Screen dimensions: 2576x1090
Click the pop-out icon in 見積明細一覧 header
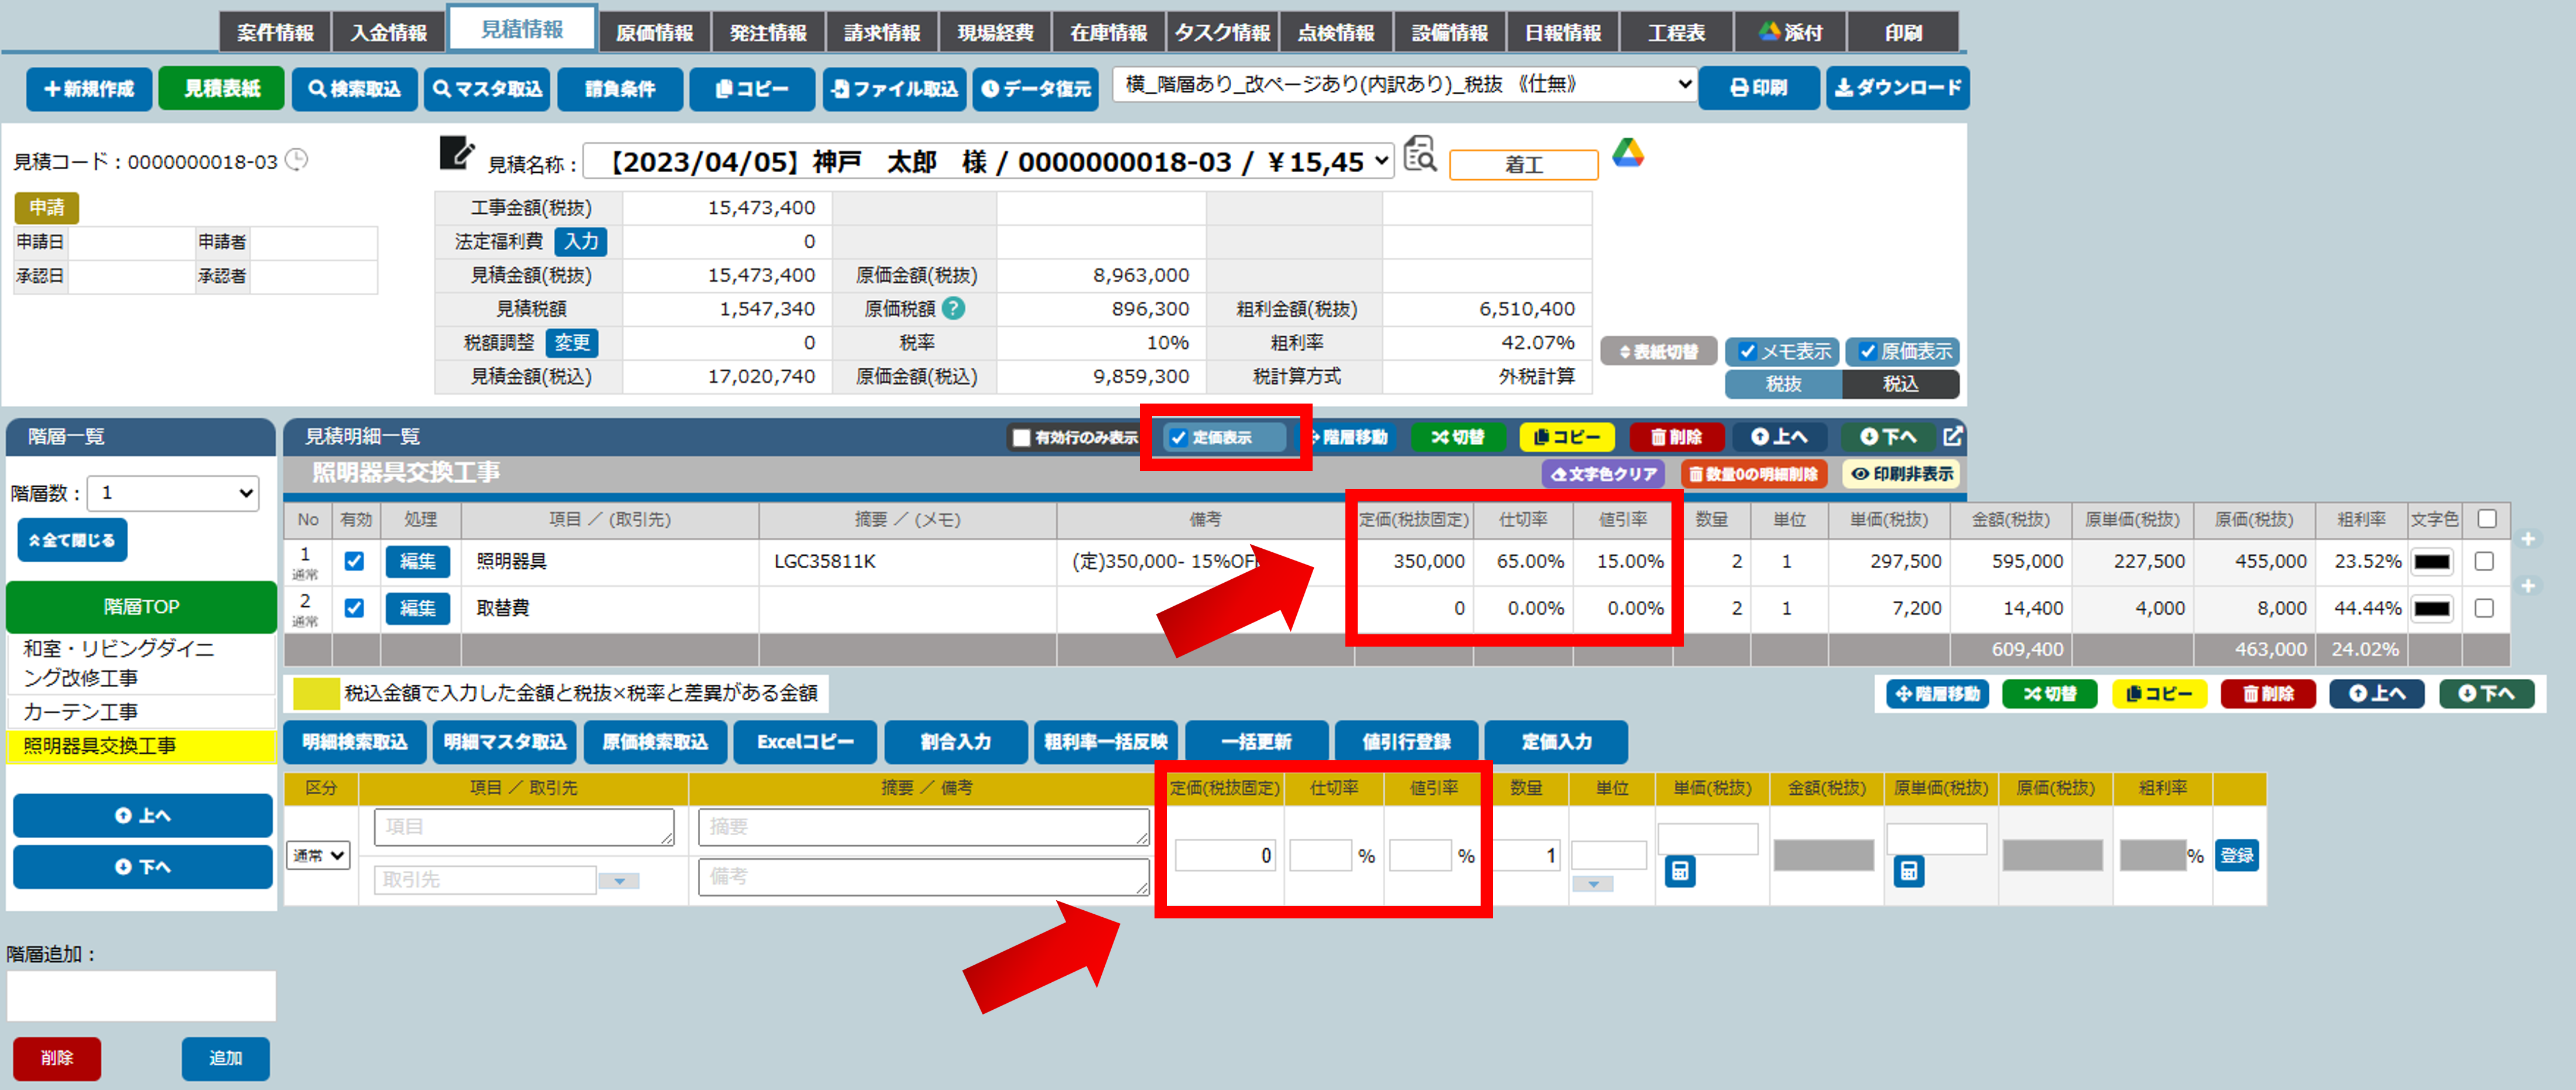[x=1952, y=436]
